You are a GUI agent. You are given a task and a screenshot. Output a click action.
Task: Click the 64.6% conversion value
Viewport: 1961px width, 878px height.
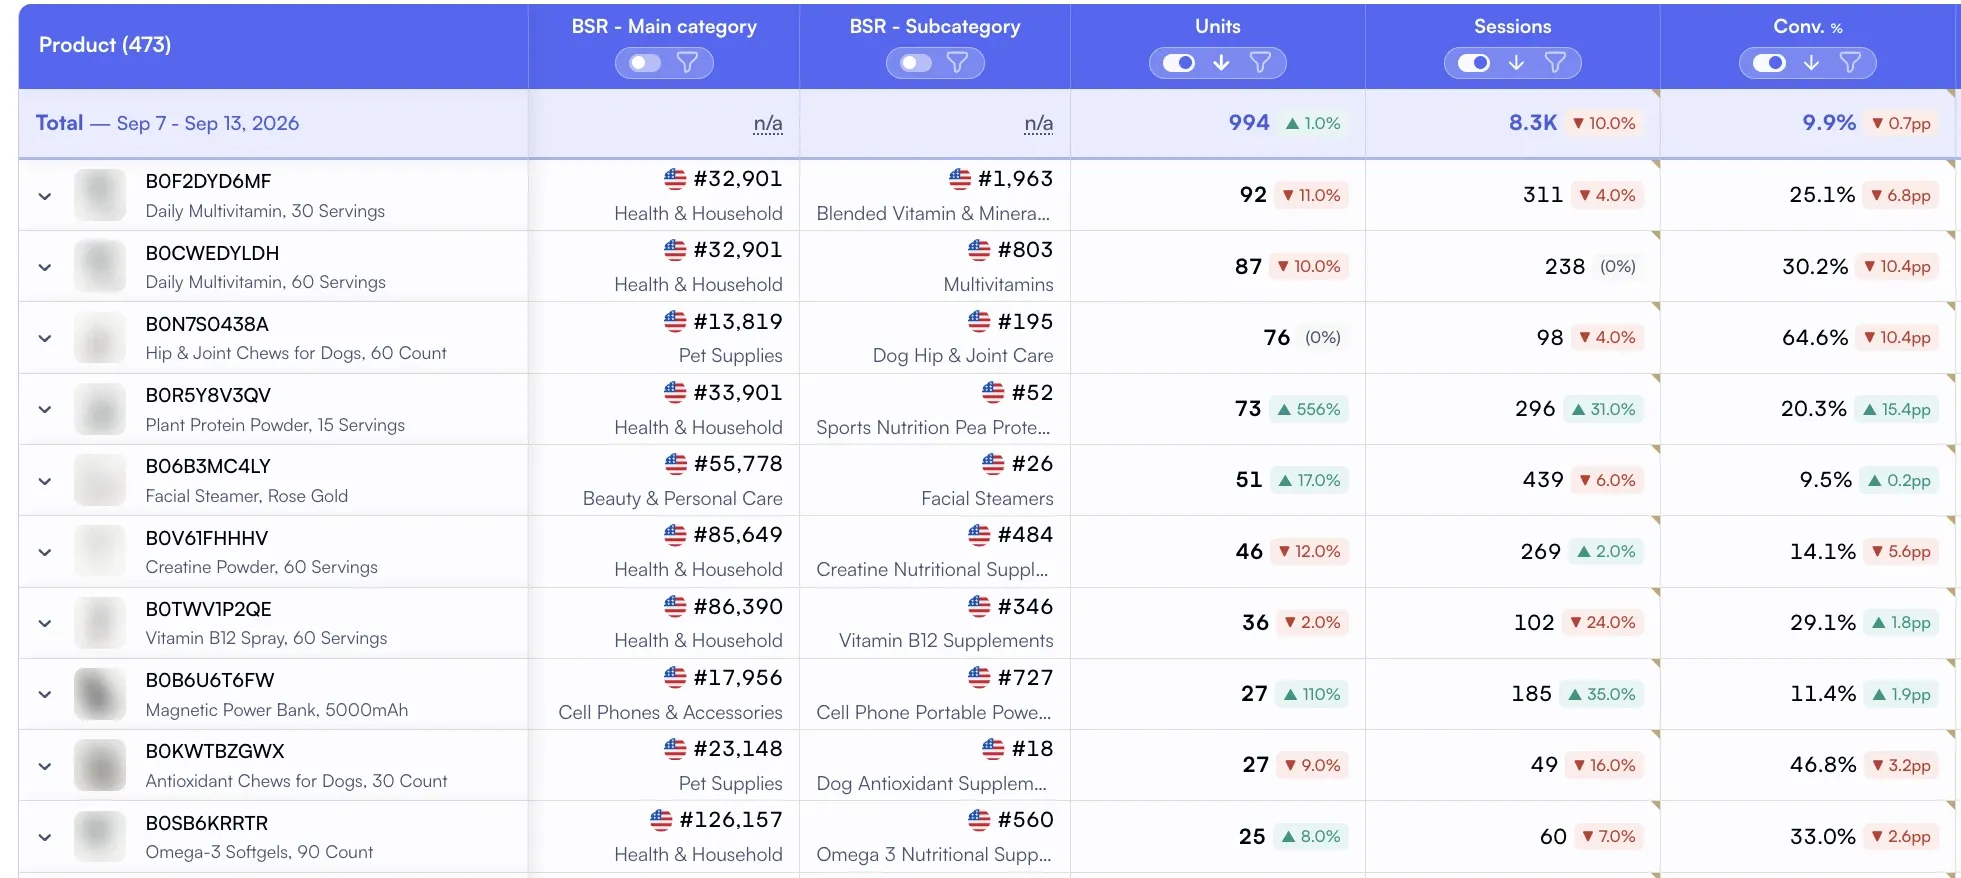pyautogui.click(x=1815, y=338)
